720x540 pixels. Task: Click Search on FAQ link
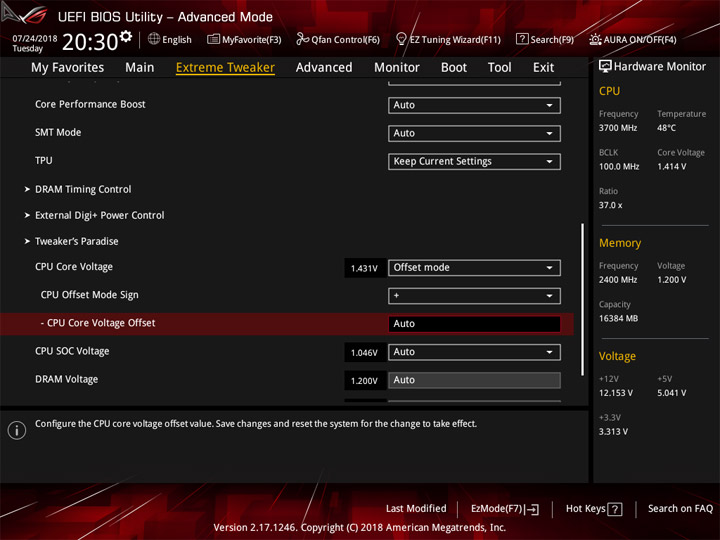[x=680, y=509]
